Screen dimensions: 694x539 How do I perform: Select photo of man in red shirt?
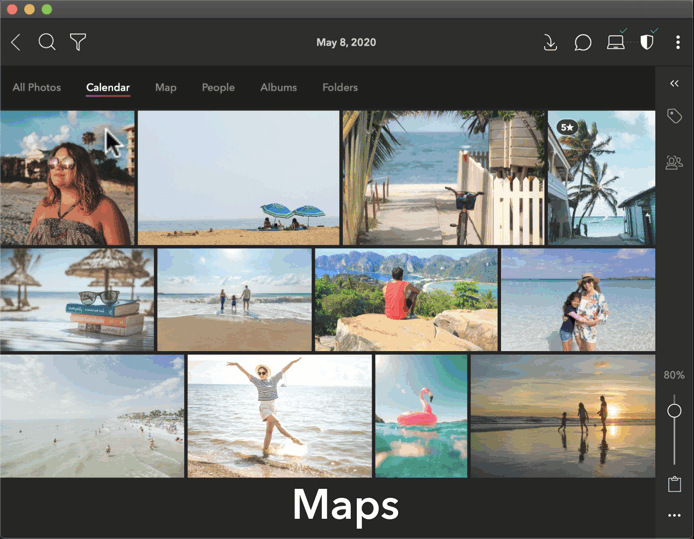pyautogui.click(x=406, y=300)
